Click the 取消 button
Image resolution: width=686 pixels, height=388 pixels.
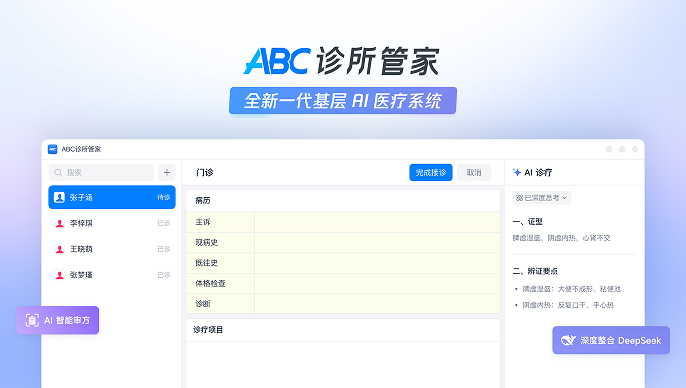(474, 172)
